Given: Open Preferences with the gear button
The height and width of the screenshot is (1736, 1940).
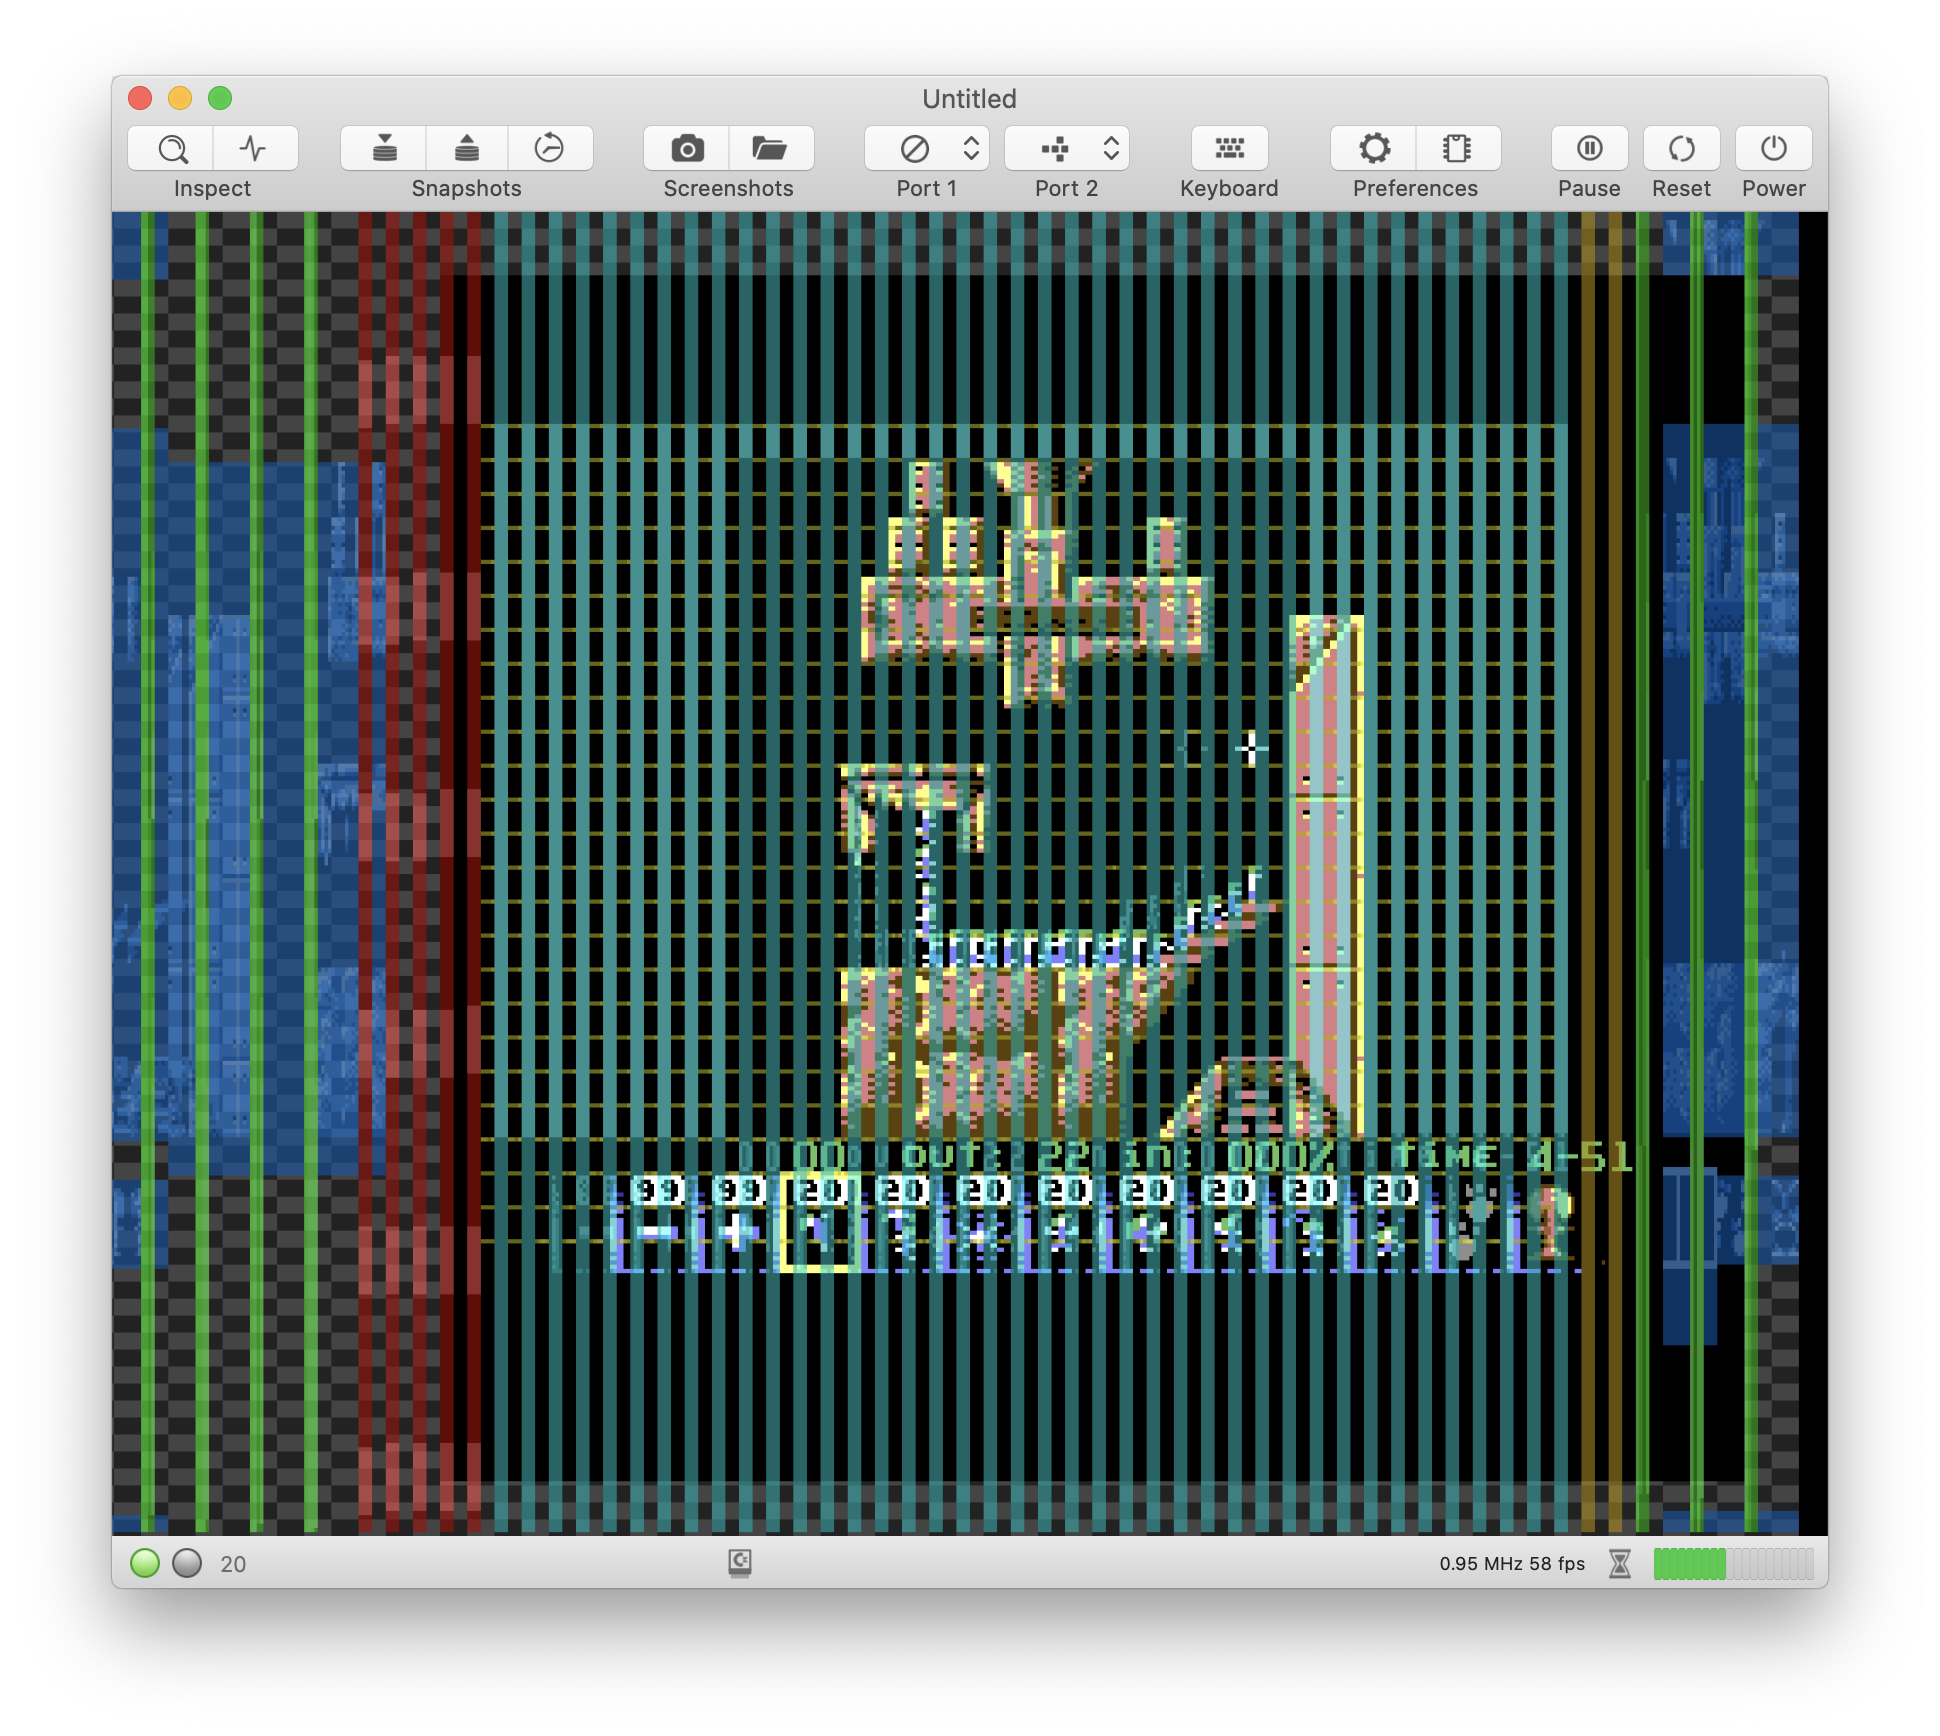Looking at the screenshot, I should click(1375, 148).
